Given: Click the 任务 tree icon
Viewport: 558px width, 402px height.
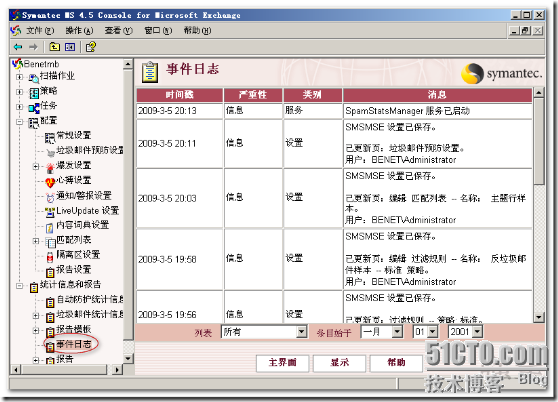Looking at the screenshot, I should click(34, 108).
